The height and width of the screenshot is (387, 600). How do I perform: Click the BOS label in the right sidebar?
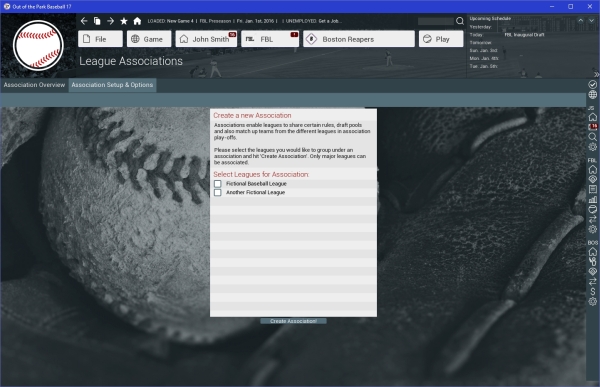[x=592, y=243]
